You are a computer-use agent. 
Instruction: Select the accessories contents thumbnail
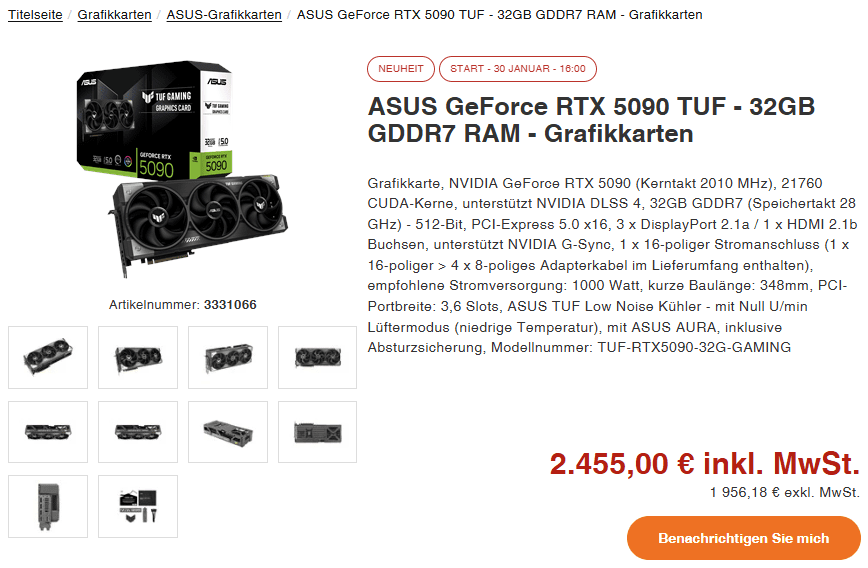(x=138, y=506)
